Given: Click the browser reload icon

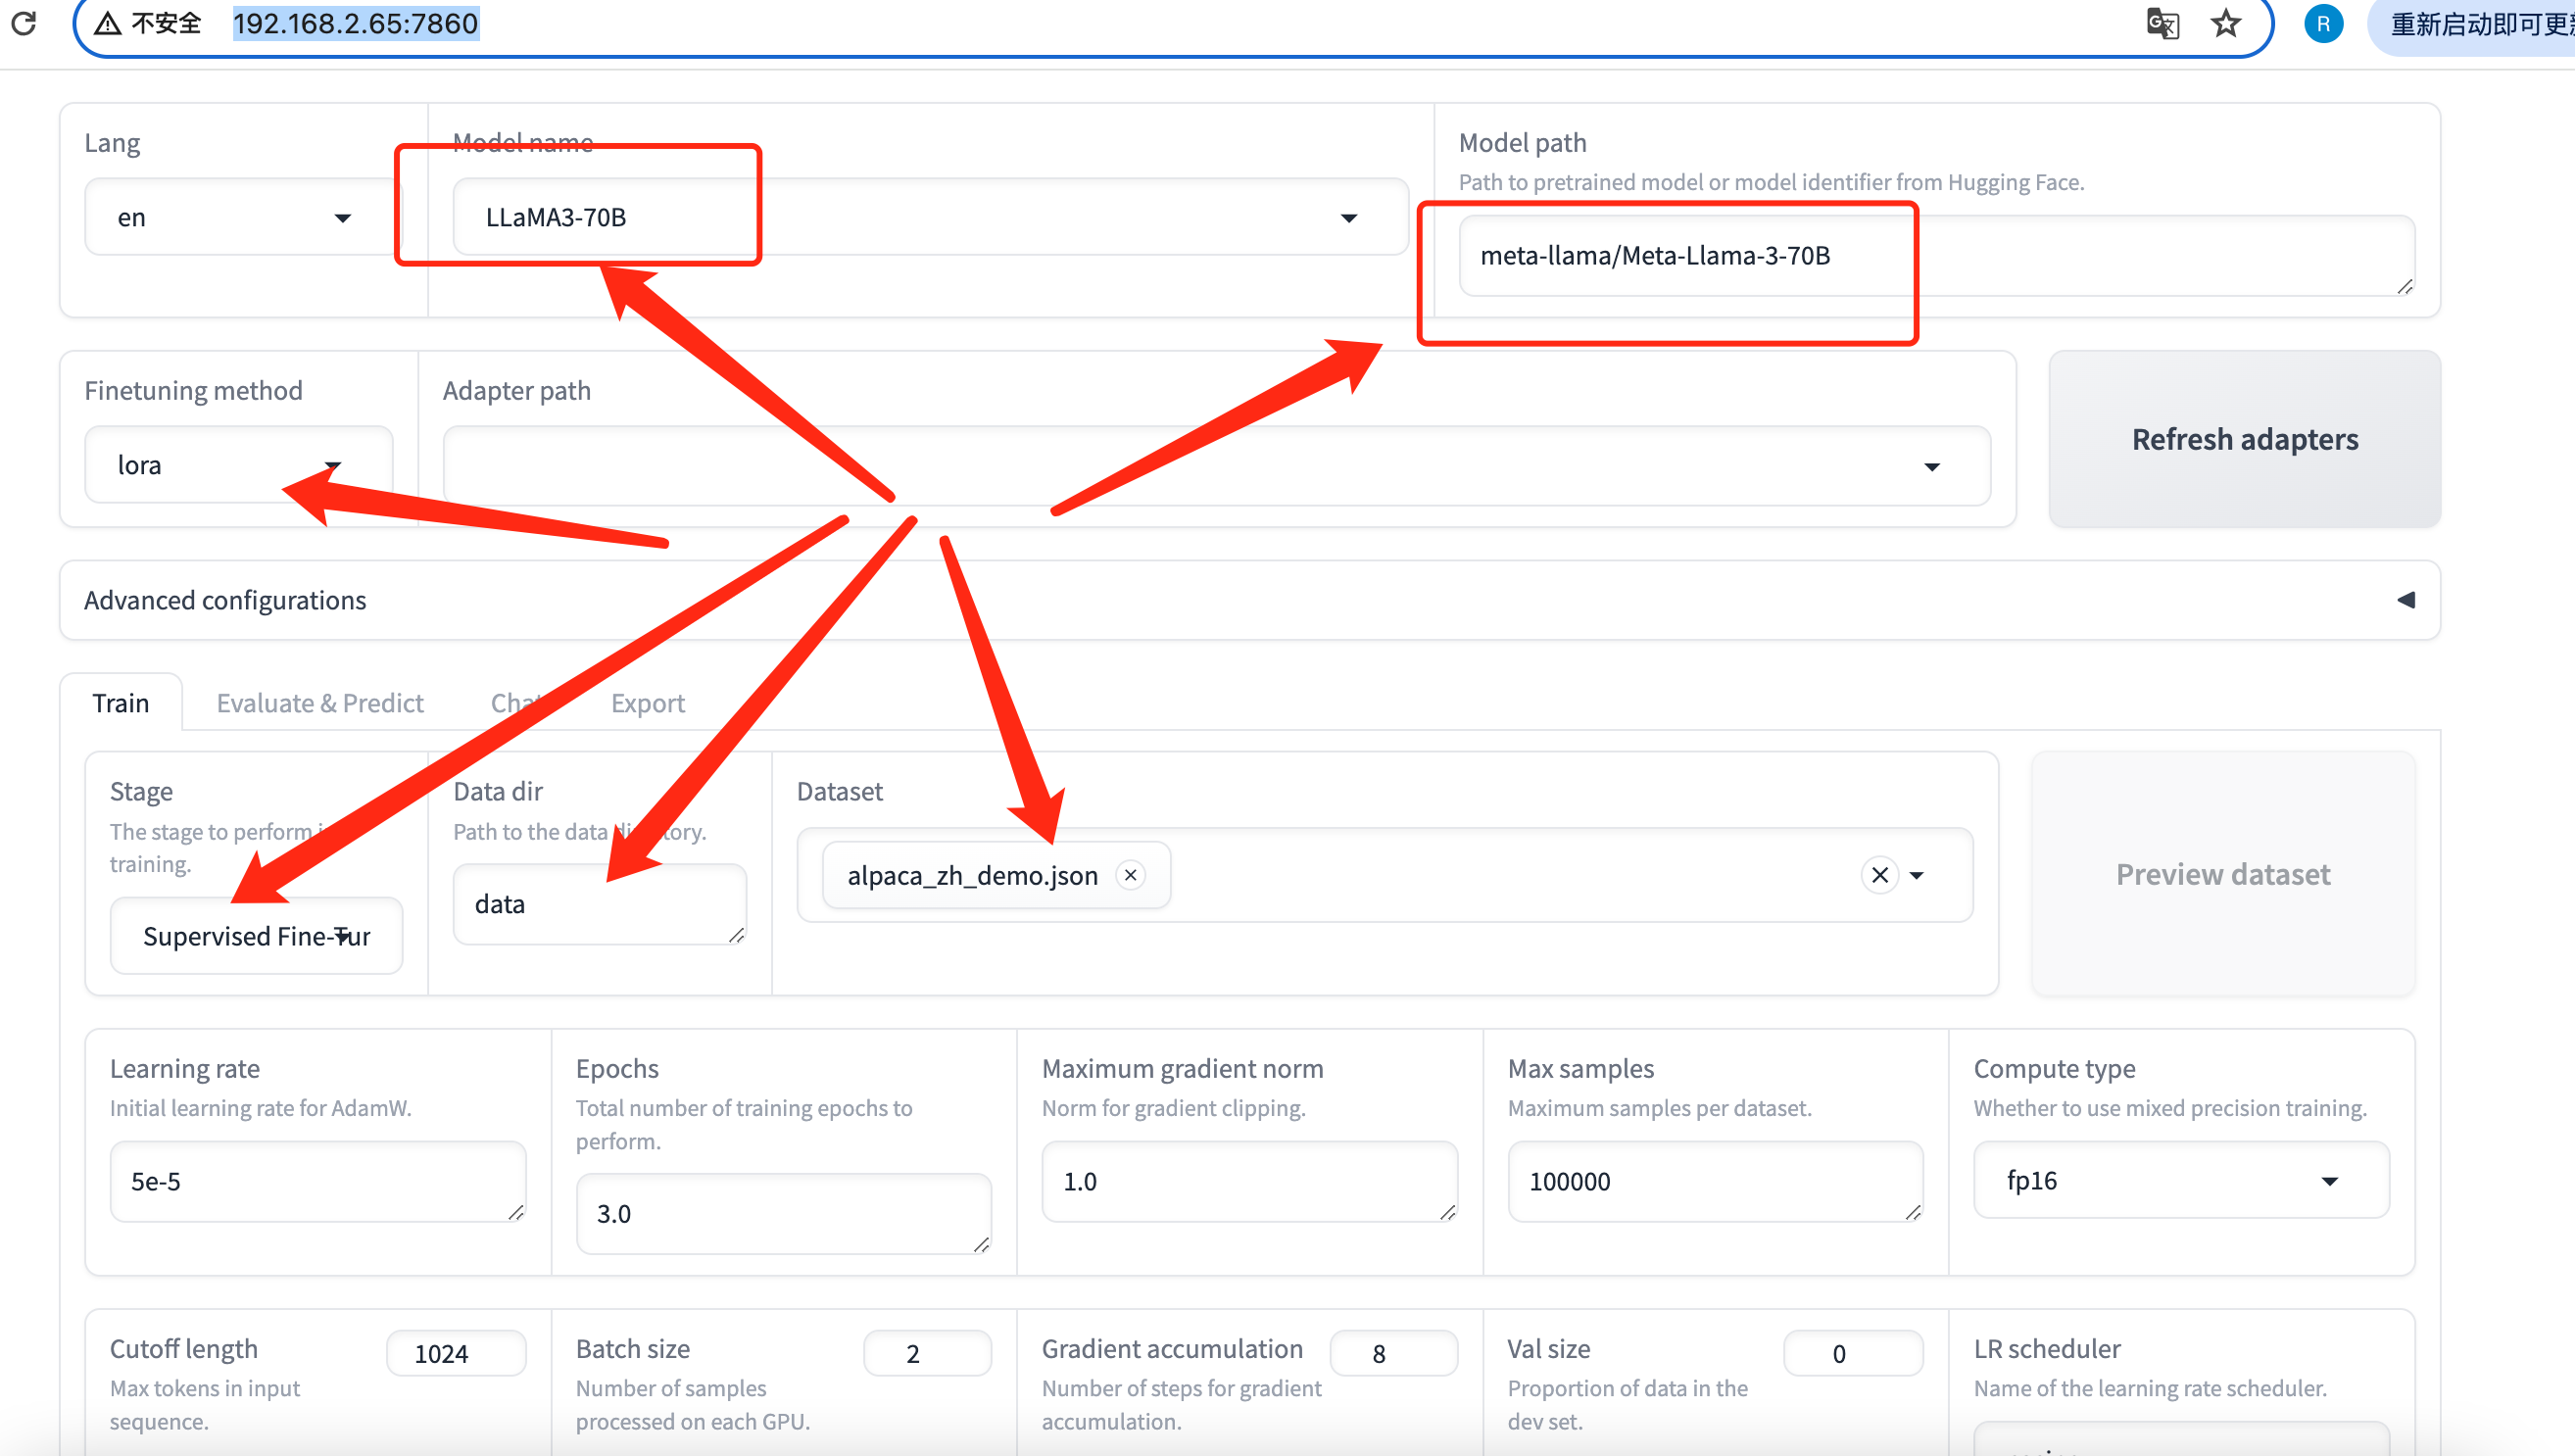Looking at the screenshot, I should pyautogui.click(x=24, y=22).
